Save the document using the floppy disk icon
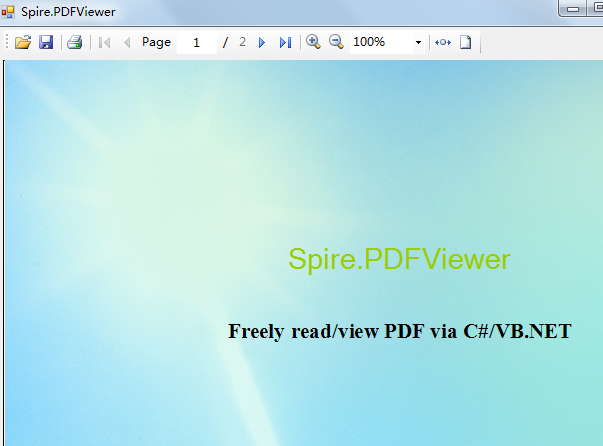 [x=46, y=42]
